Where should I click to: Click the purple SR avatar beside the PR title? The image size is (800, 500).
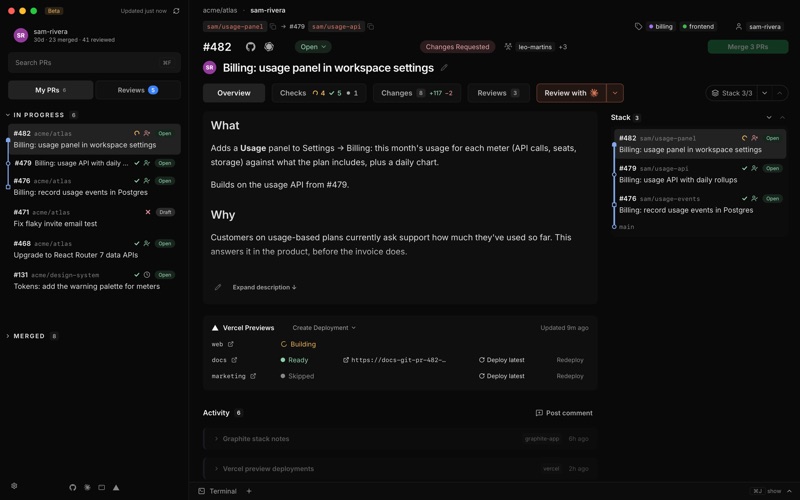210,67
